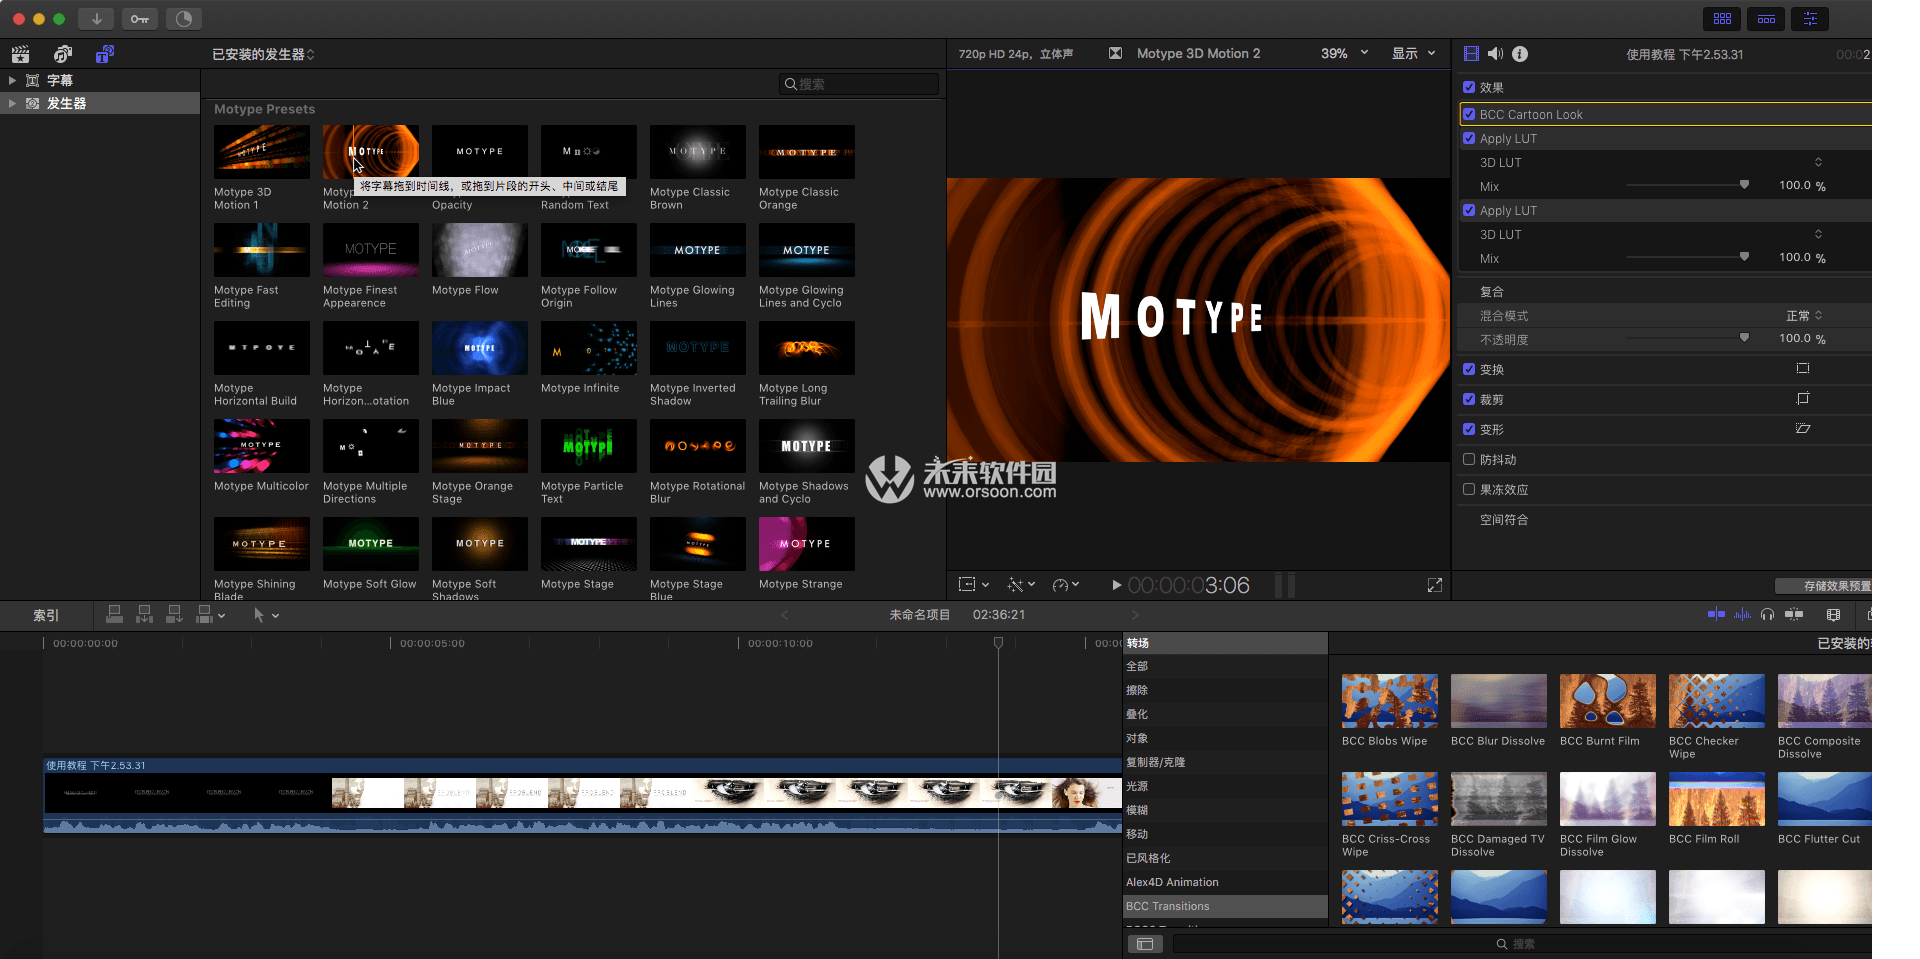Screen dimensions: 1920x959
Task: Adjust the first Apply LUT Mix slider
Action: [1688, 185]
